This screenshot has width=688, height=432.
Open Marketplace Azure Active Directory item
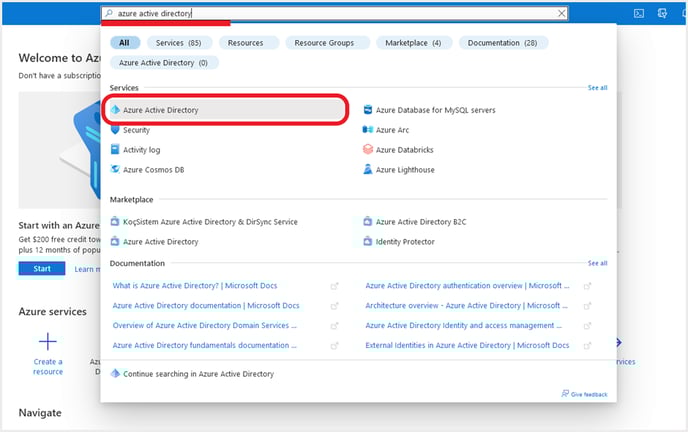click(x=161, y=242)
